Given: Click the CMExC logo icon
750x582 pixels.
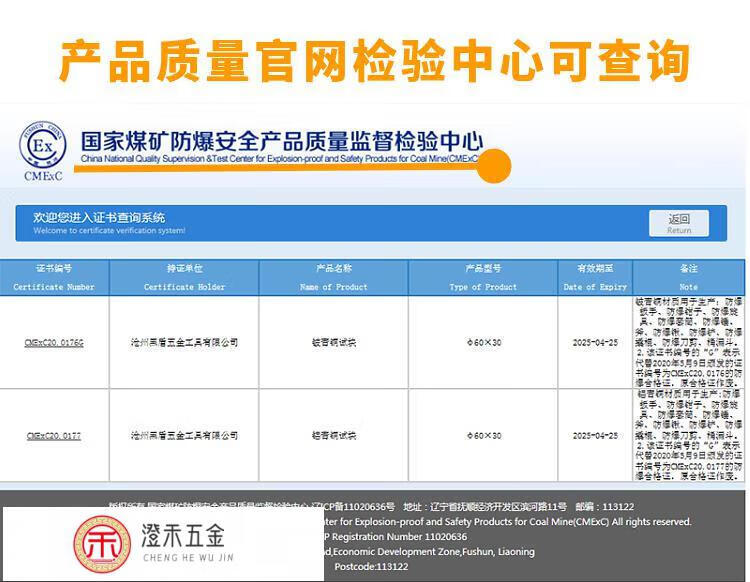Looking at the screenshot, I should pos(41,150).
